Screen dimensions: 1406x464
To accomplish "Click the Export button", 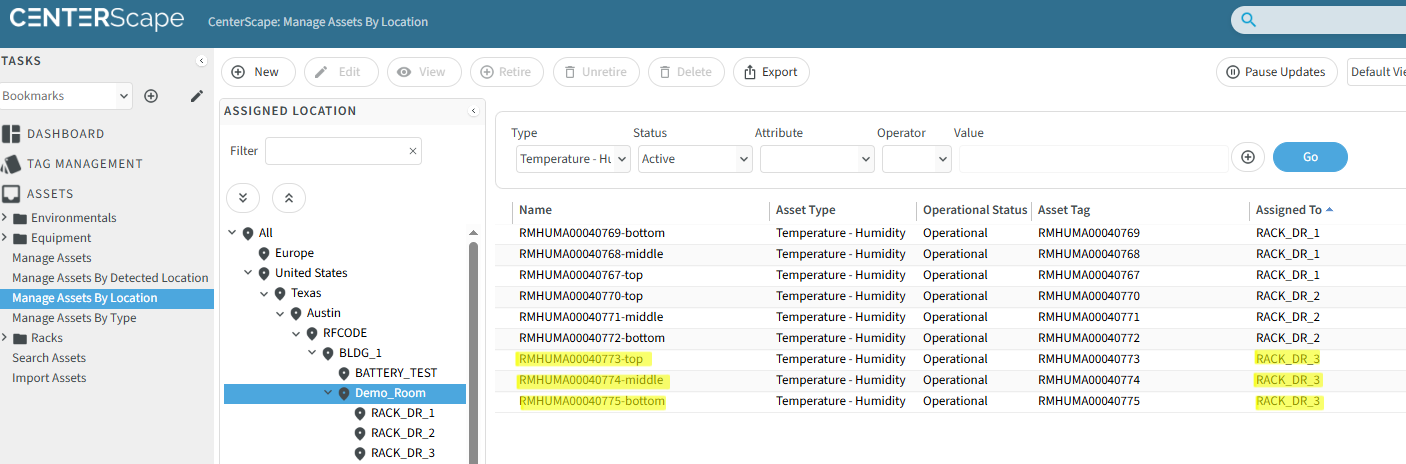I will click(x=771, y=72).
